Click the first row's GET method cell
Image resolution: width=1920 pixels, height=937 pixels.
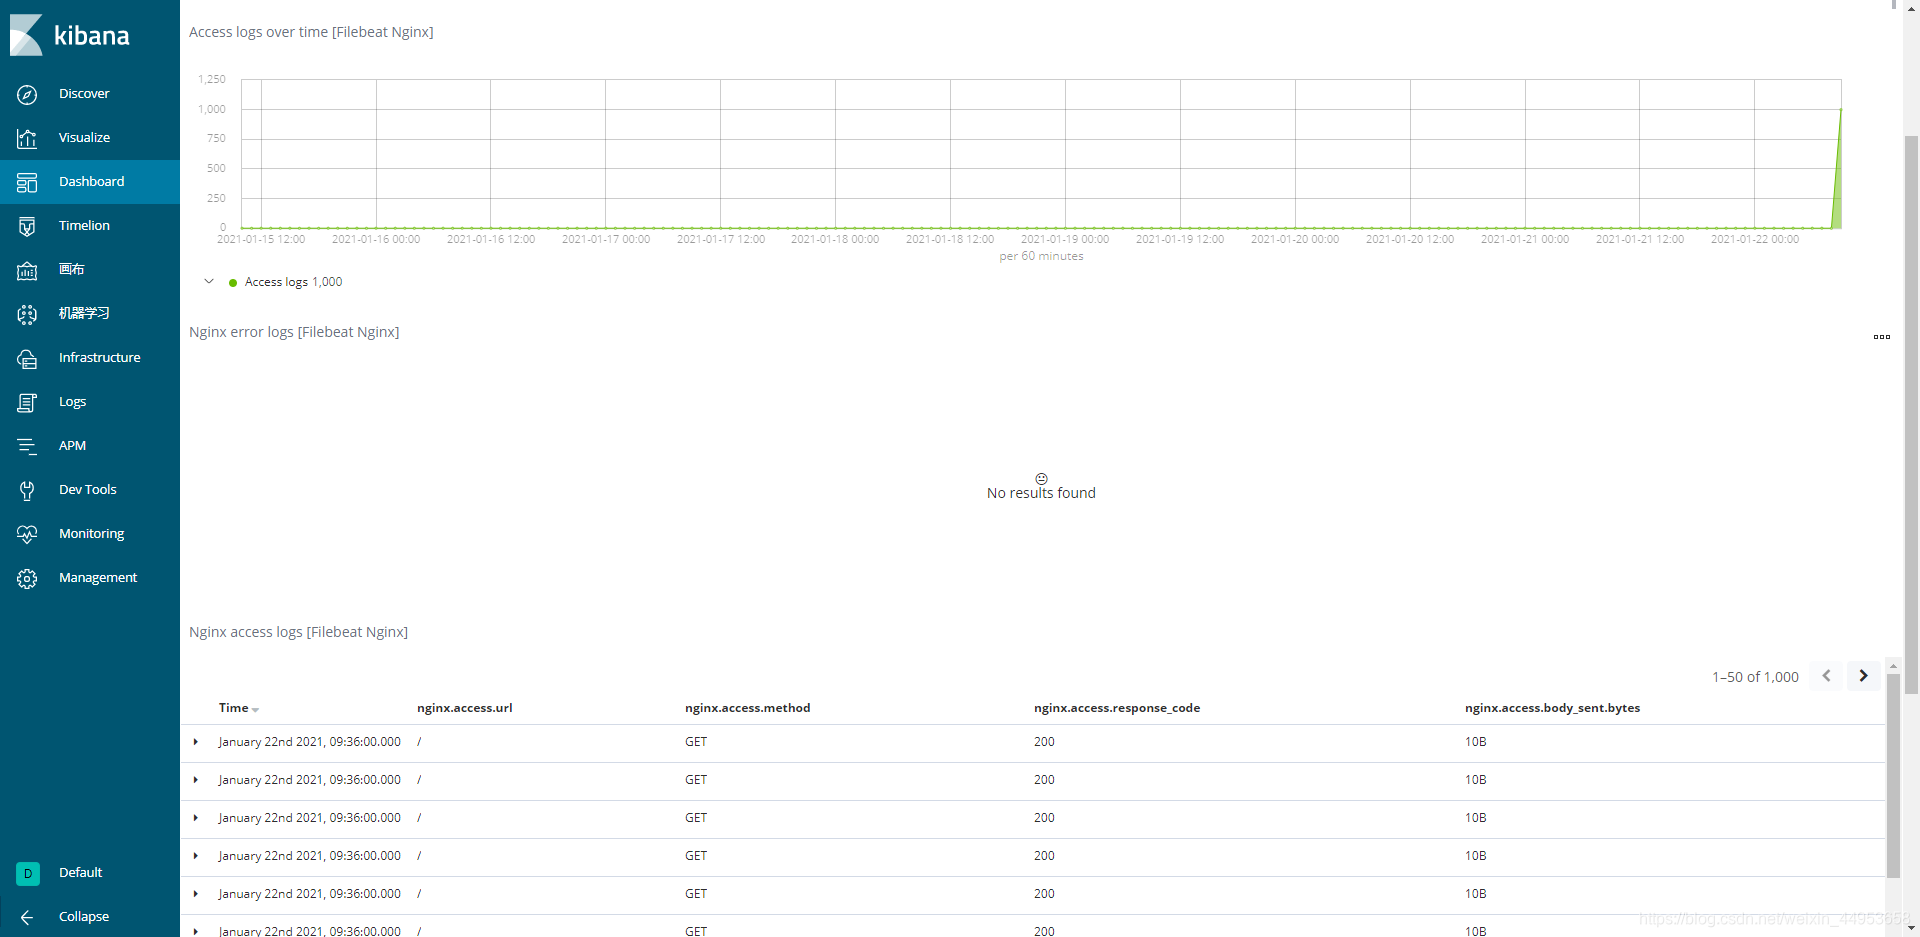696,742
